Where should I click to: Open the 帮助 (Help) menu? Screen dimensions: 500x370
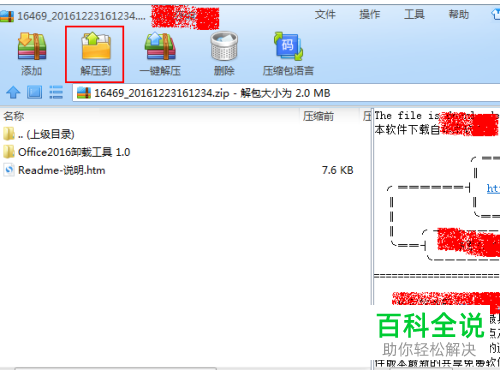pyautogui.click(x=459, y=14)
